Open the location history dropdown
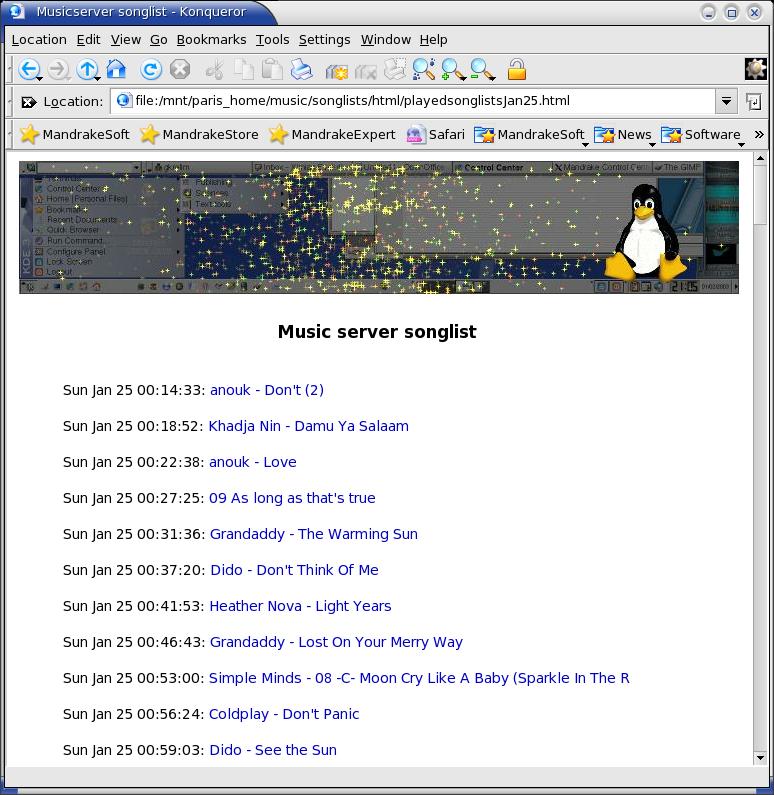The image size is (774, 795). (x=726, y=101)
